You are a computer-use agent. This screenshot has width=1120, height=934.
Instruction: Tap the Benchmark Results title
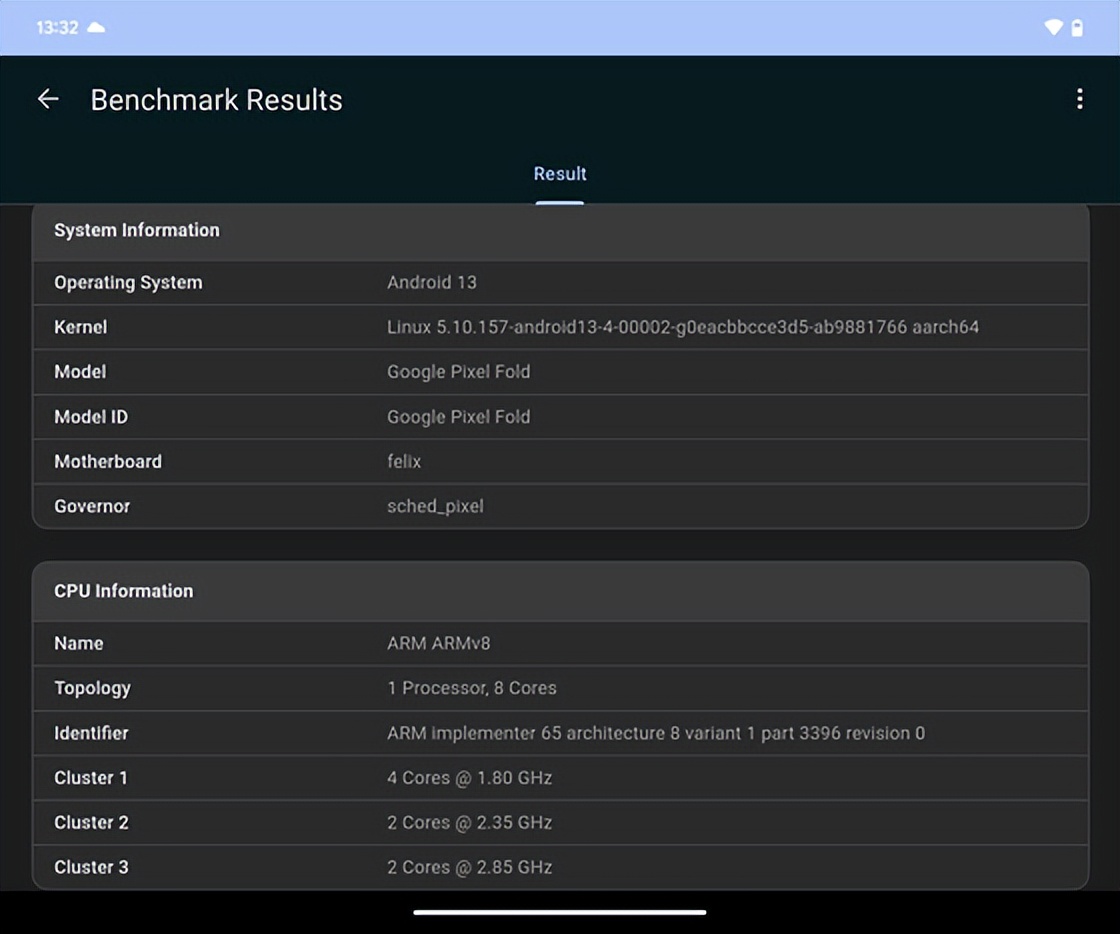tap(216, 100)
